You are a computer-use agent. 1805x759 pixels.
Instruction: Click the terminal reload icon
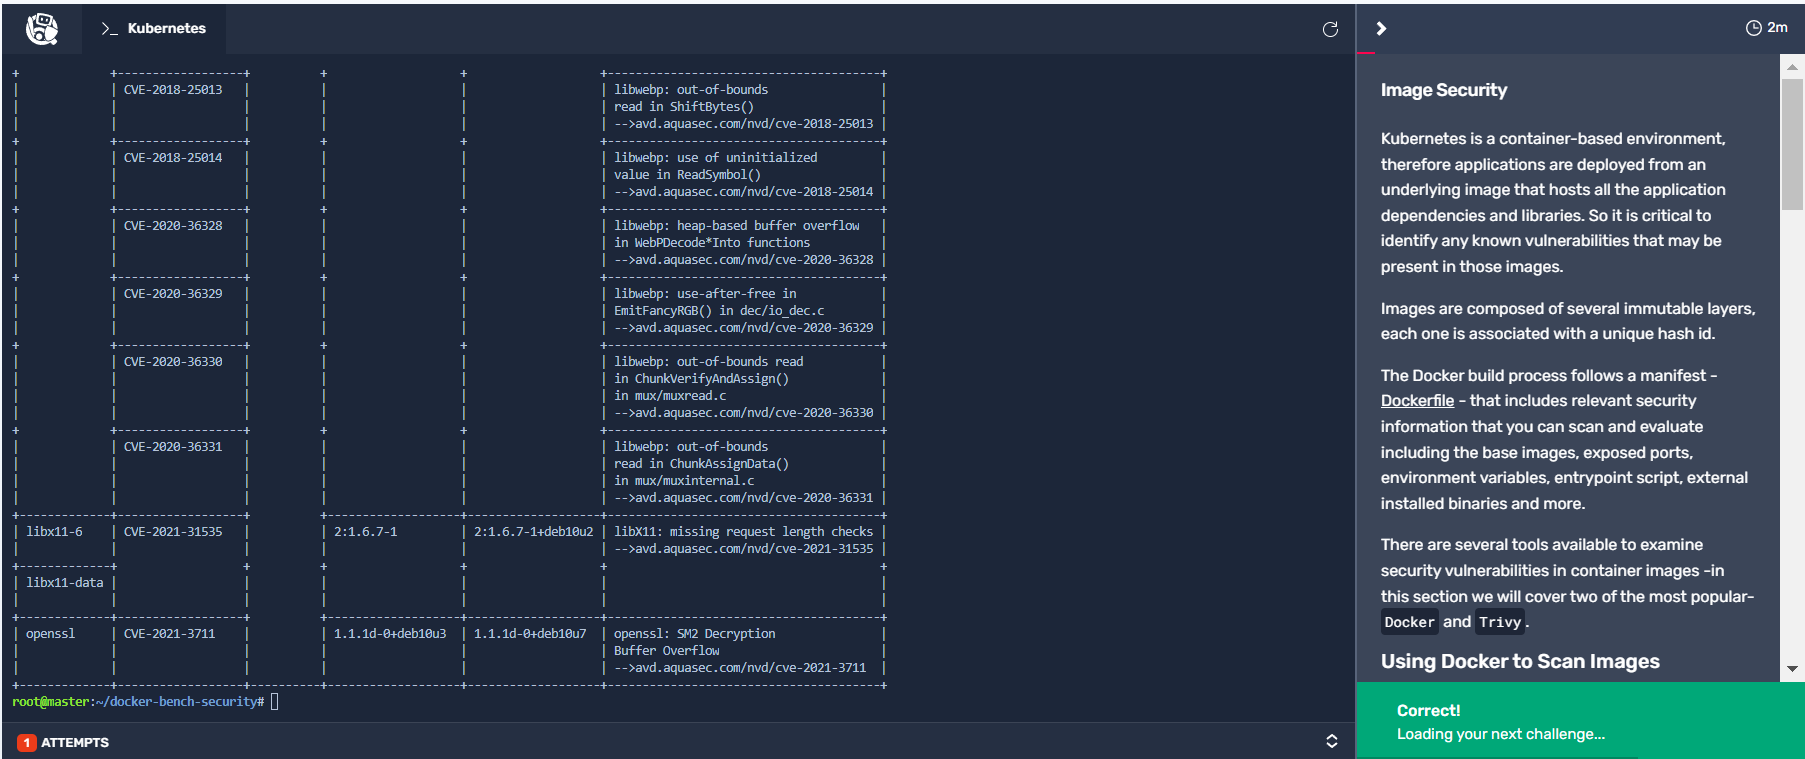coord(1330,29)
